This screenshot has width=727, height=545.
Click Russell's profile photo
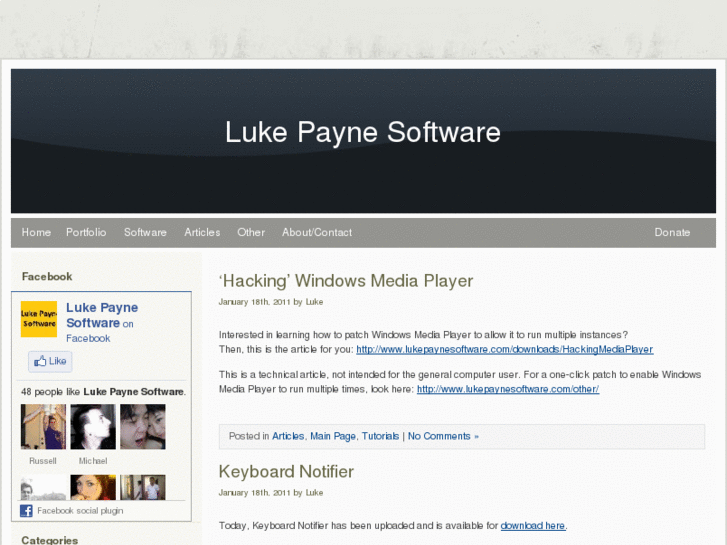(44, 427)
